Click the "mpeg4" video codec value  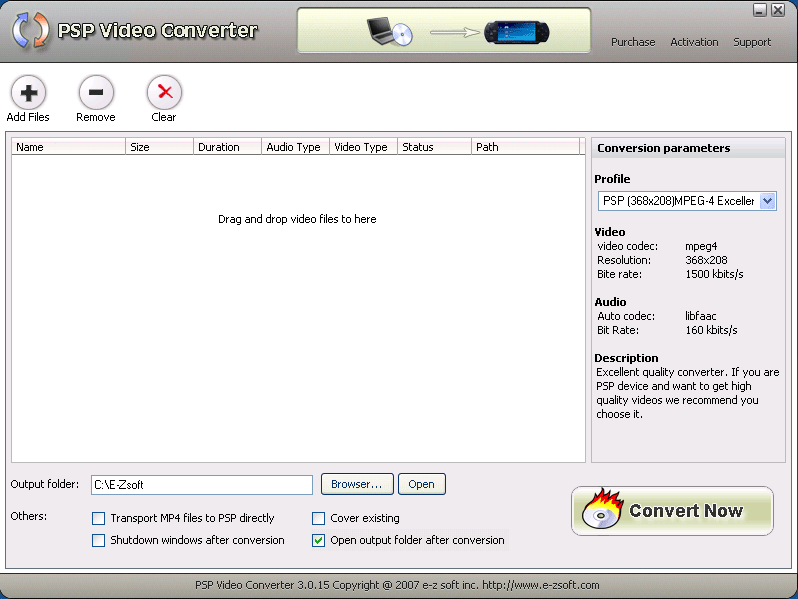(x=701, y=246)
